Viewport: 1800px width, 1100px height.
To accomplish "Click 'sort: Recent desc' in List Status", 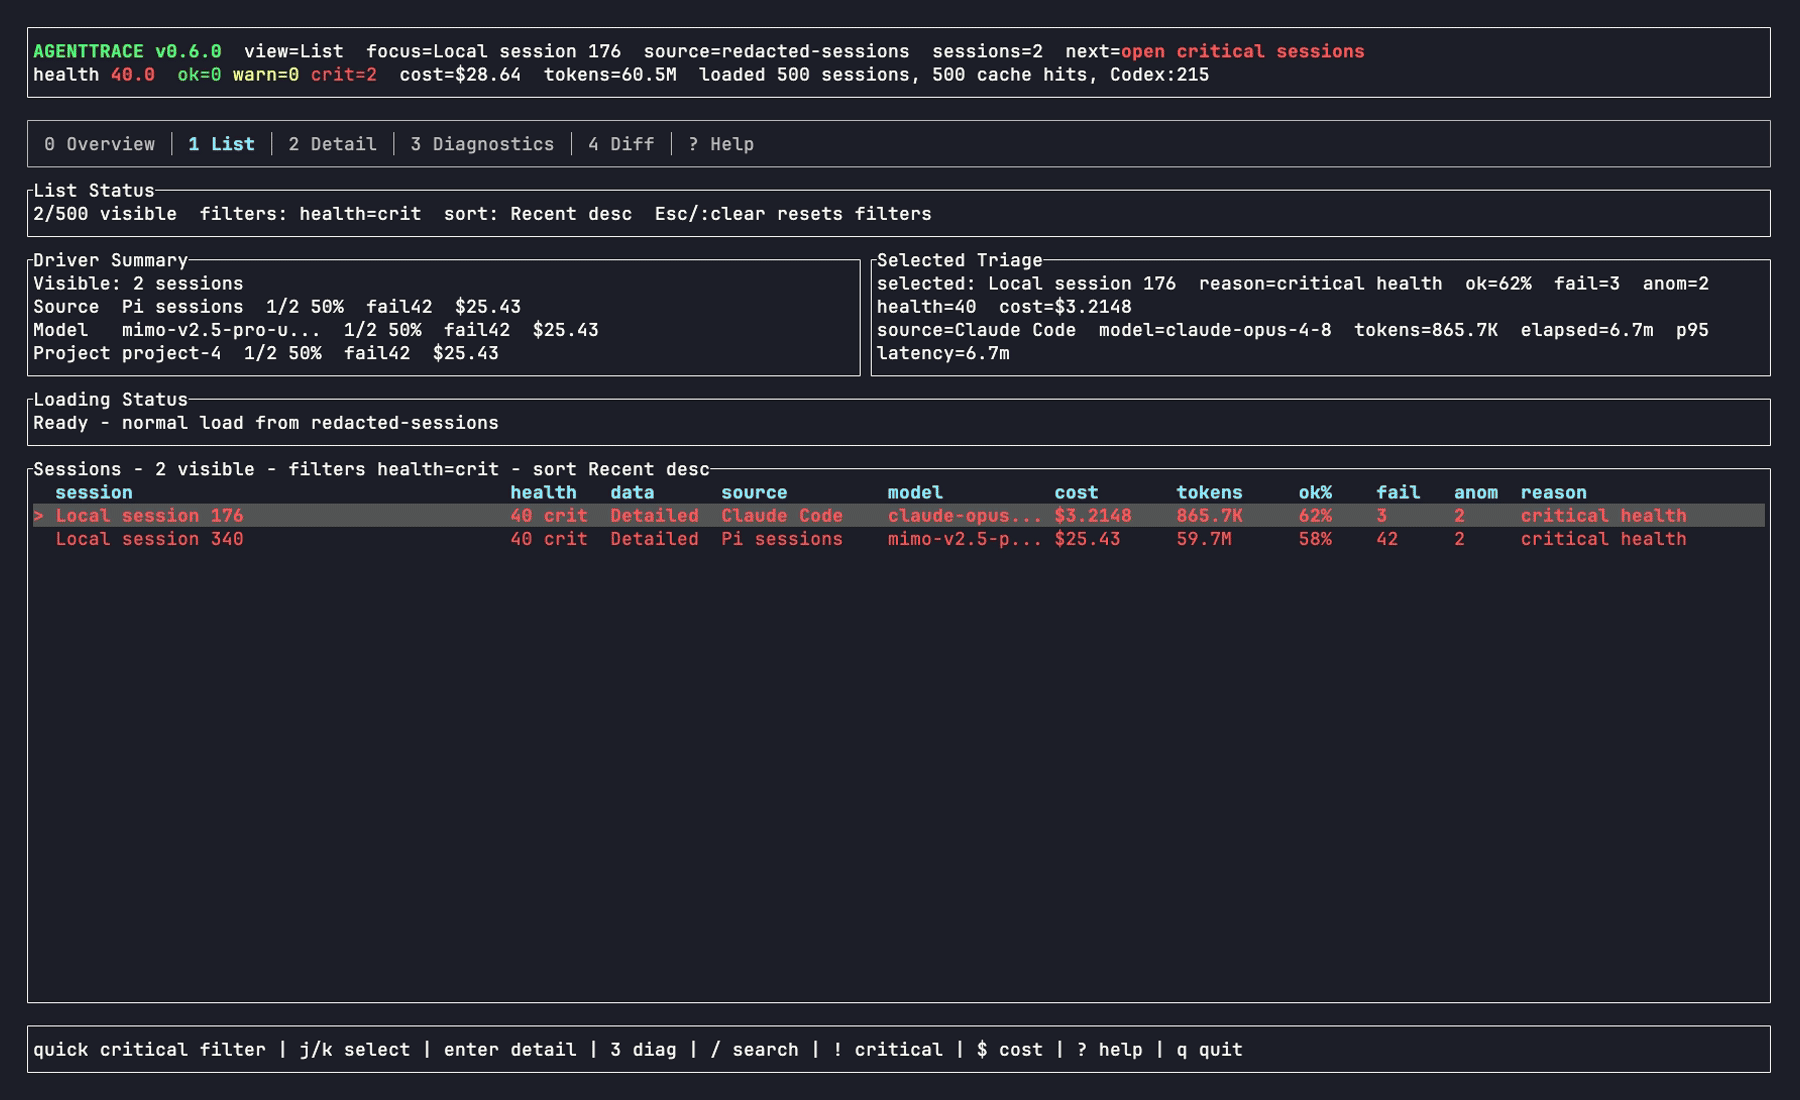I will (538, 214).
